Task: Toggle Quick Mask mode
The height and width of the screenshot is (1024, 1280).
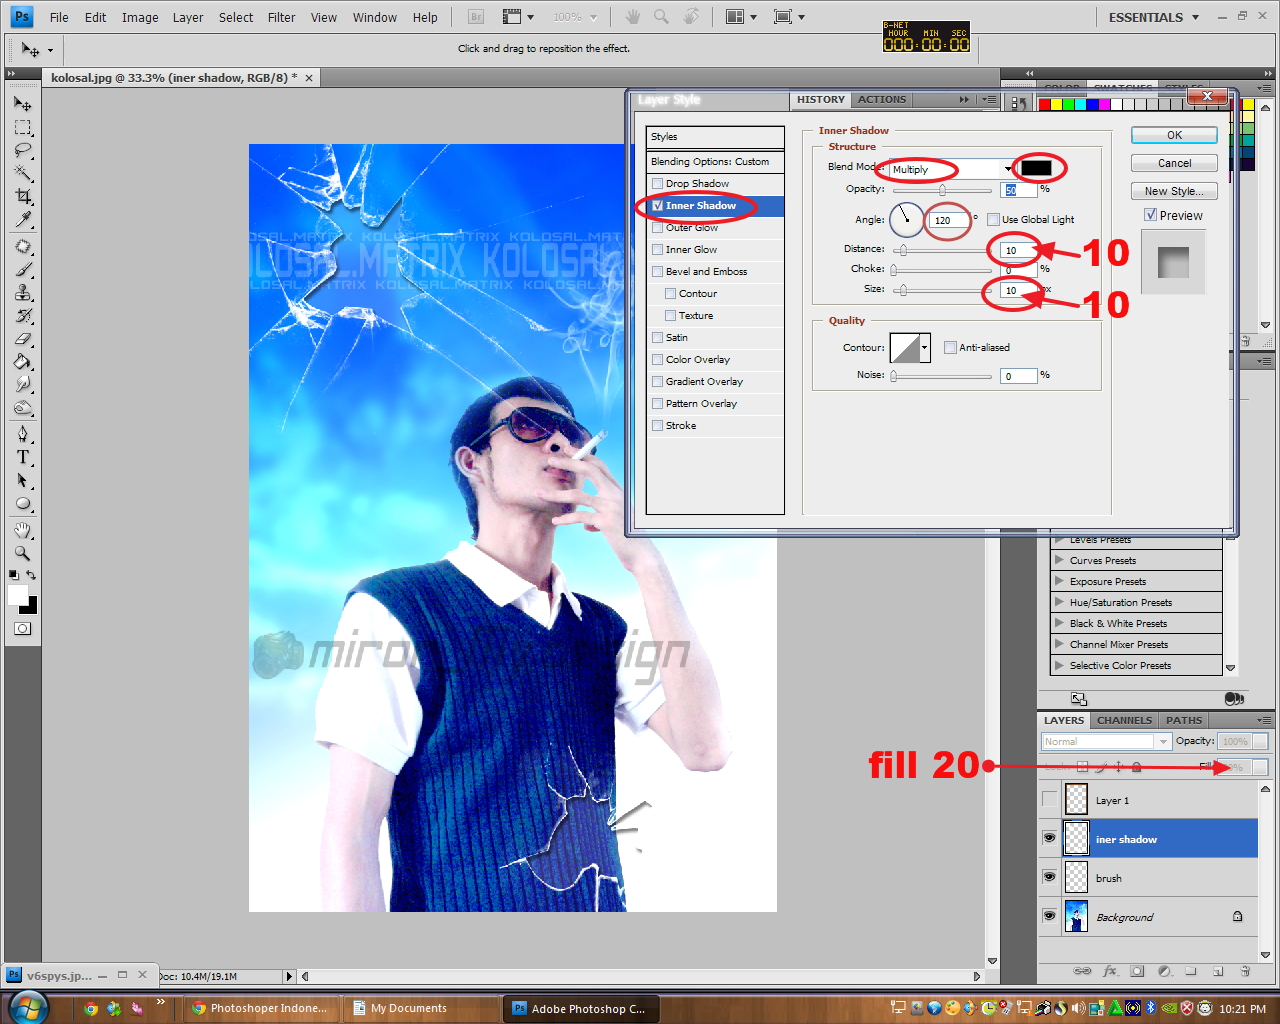Action: [x=22, y=629]
